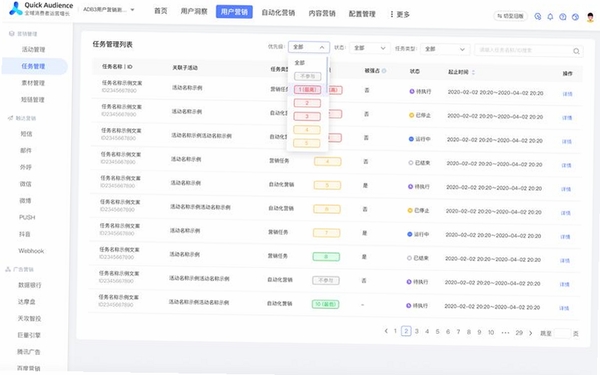The width and height of the screenshot is (600, 375).
Task: Click the 切至旧版 switch version button
Action: 510,16
